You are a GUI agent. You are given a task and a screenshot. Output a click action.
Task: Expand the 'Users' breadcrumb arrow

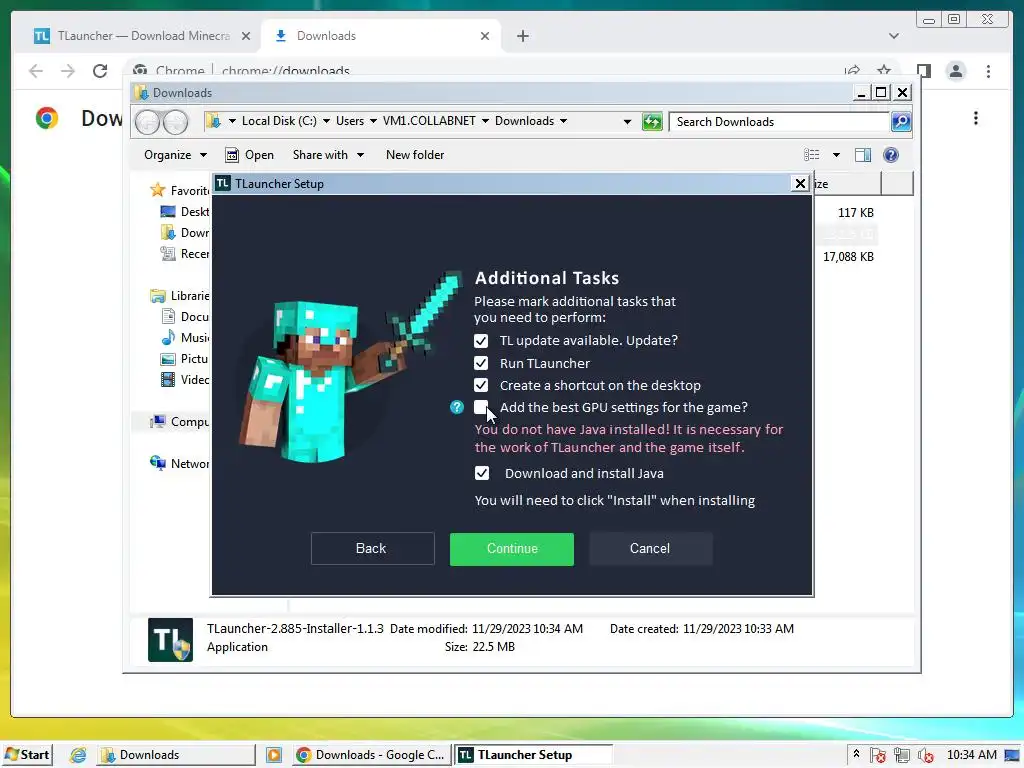click(x=374, y=121)
